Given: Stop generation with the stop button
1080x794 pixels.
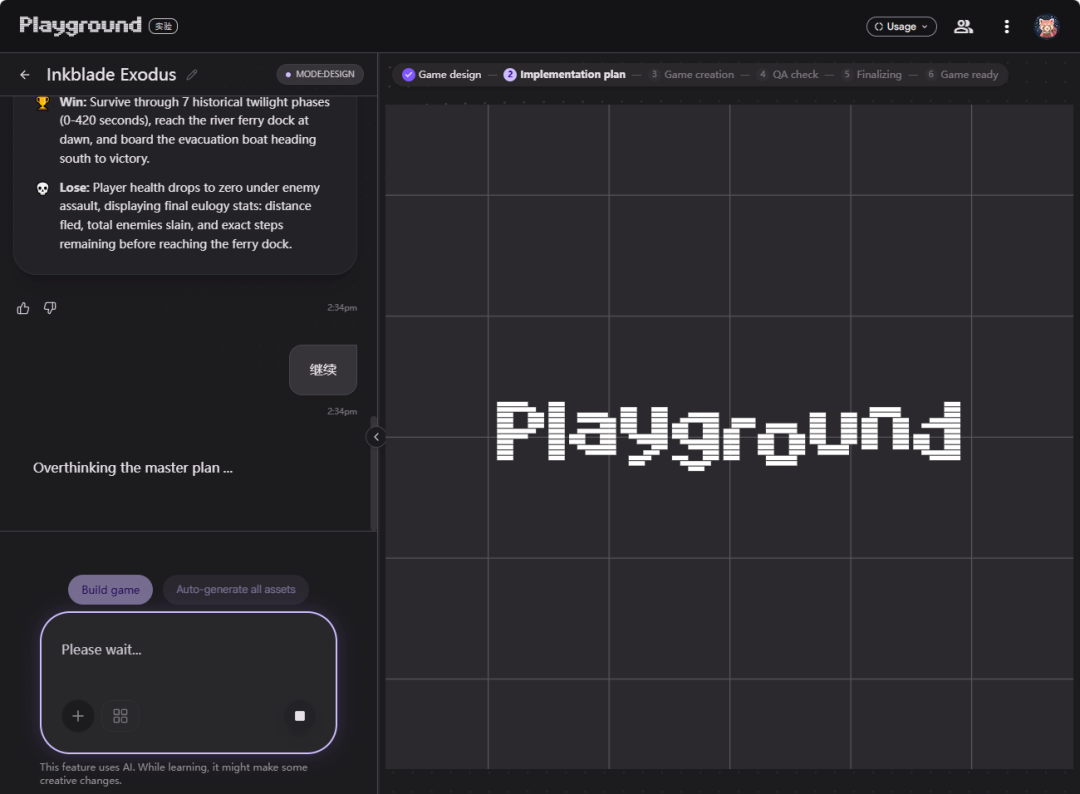Looking at the screenshot, I should tap(300, 716).
